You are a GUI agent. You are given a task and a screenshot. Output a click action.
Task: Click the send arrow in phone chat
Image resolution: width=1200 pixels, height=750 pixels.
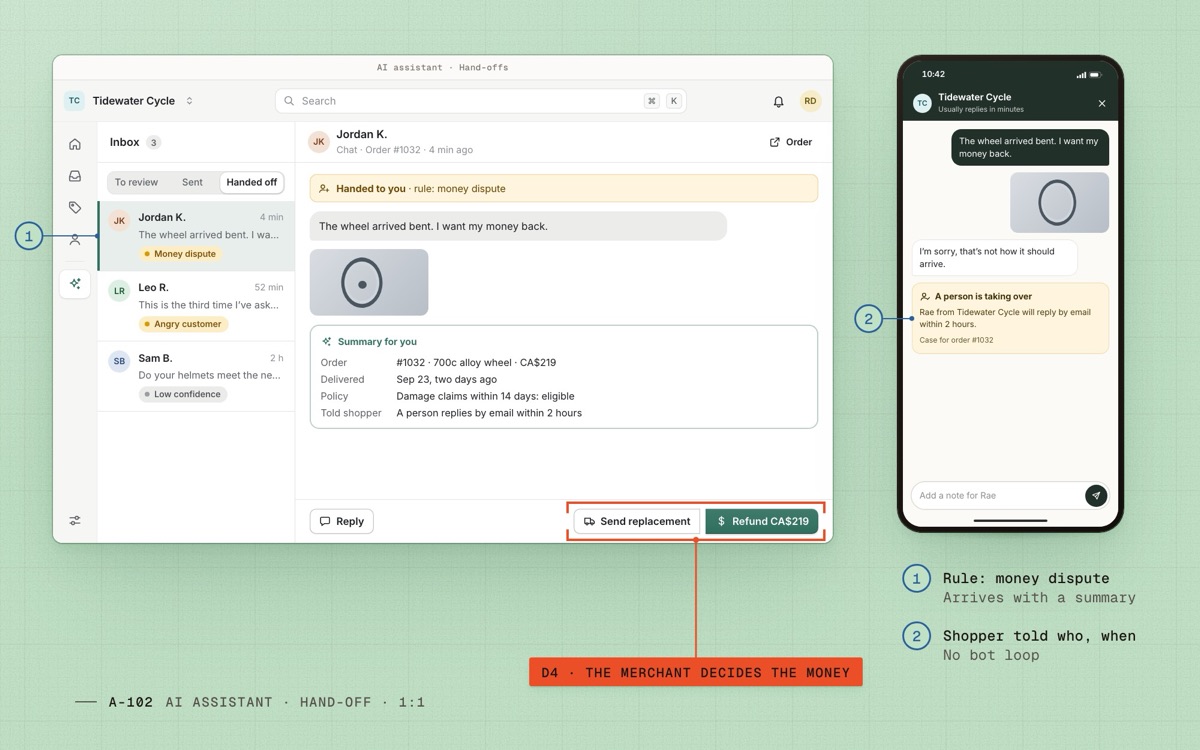1096,495
